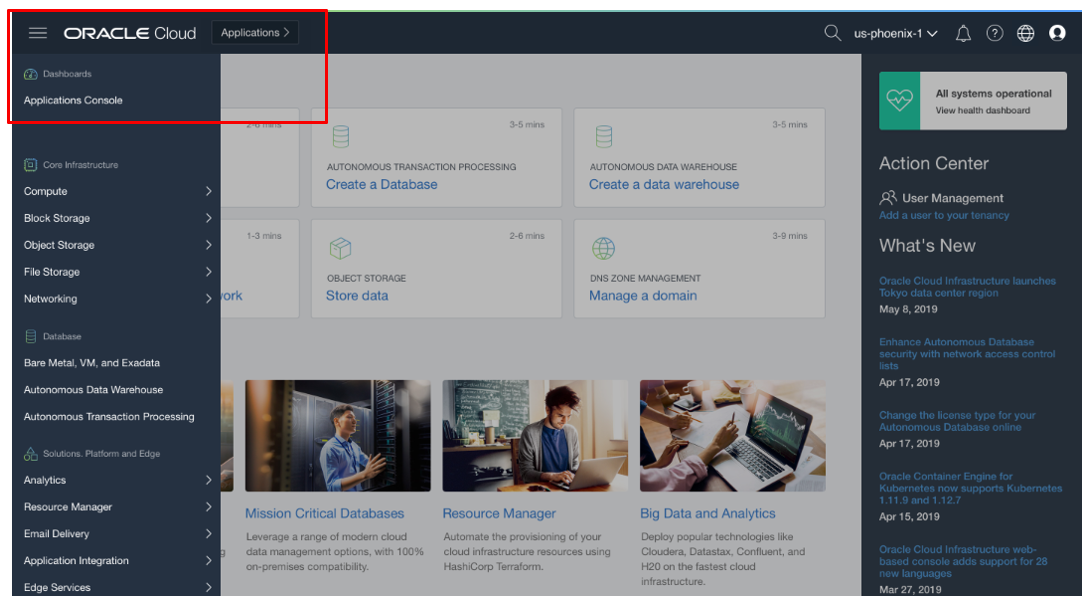The image size is (1086, 602).
Task: Select Applications Console in the menu
Action: (x=73, y=100)
